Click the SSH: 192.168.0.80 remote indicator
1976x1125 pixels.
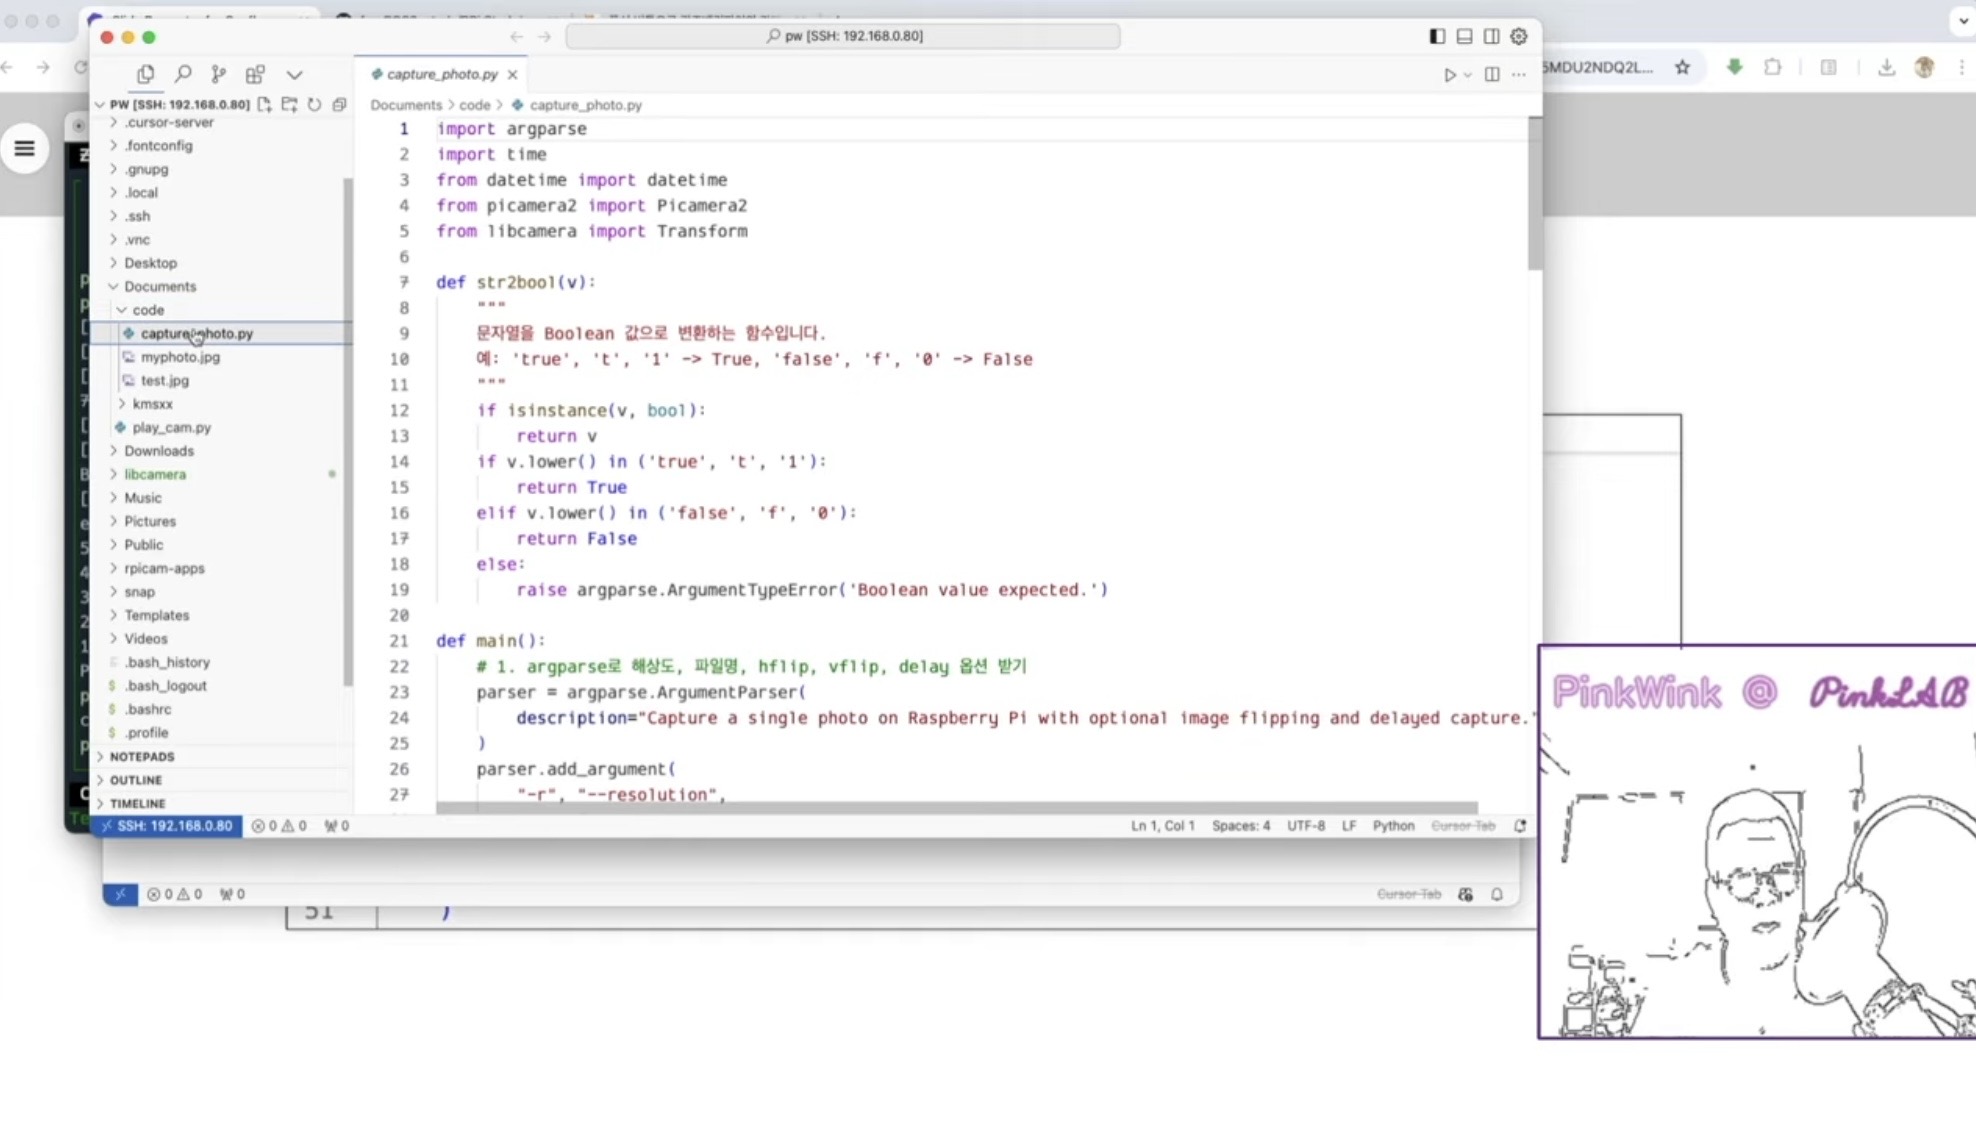tap(166, 826)
